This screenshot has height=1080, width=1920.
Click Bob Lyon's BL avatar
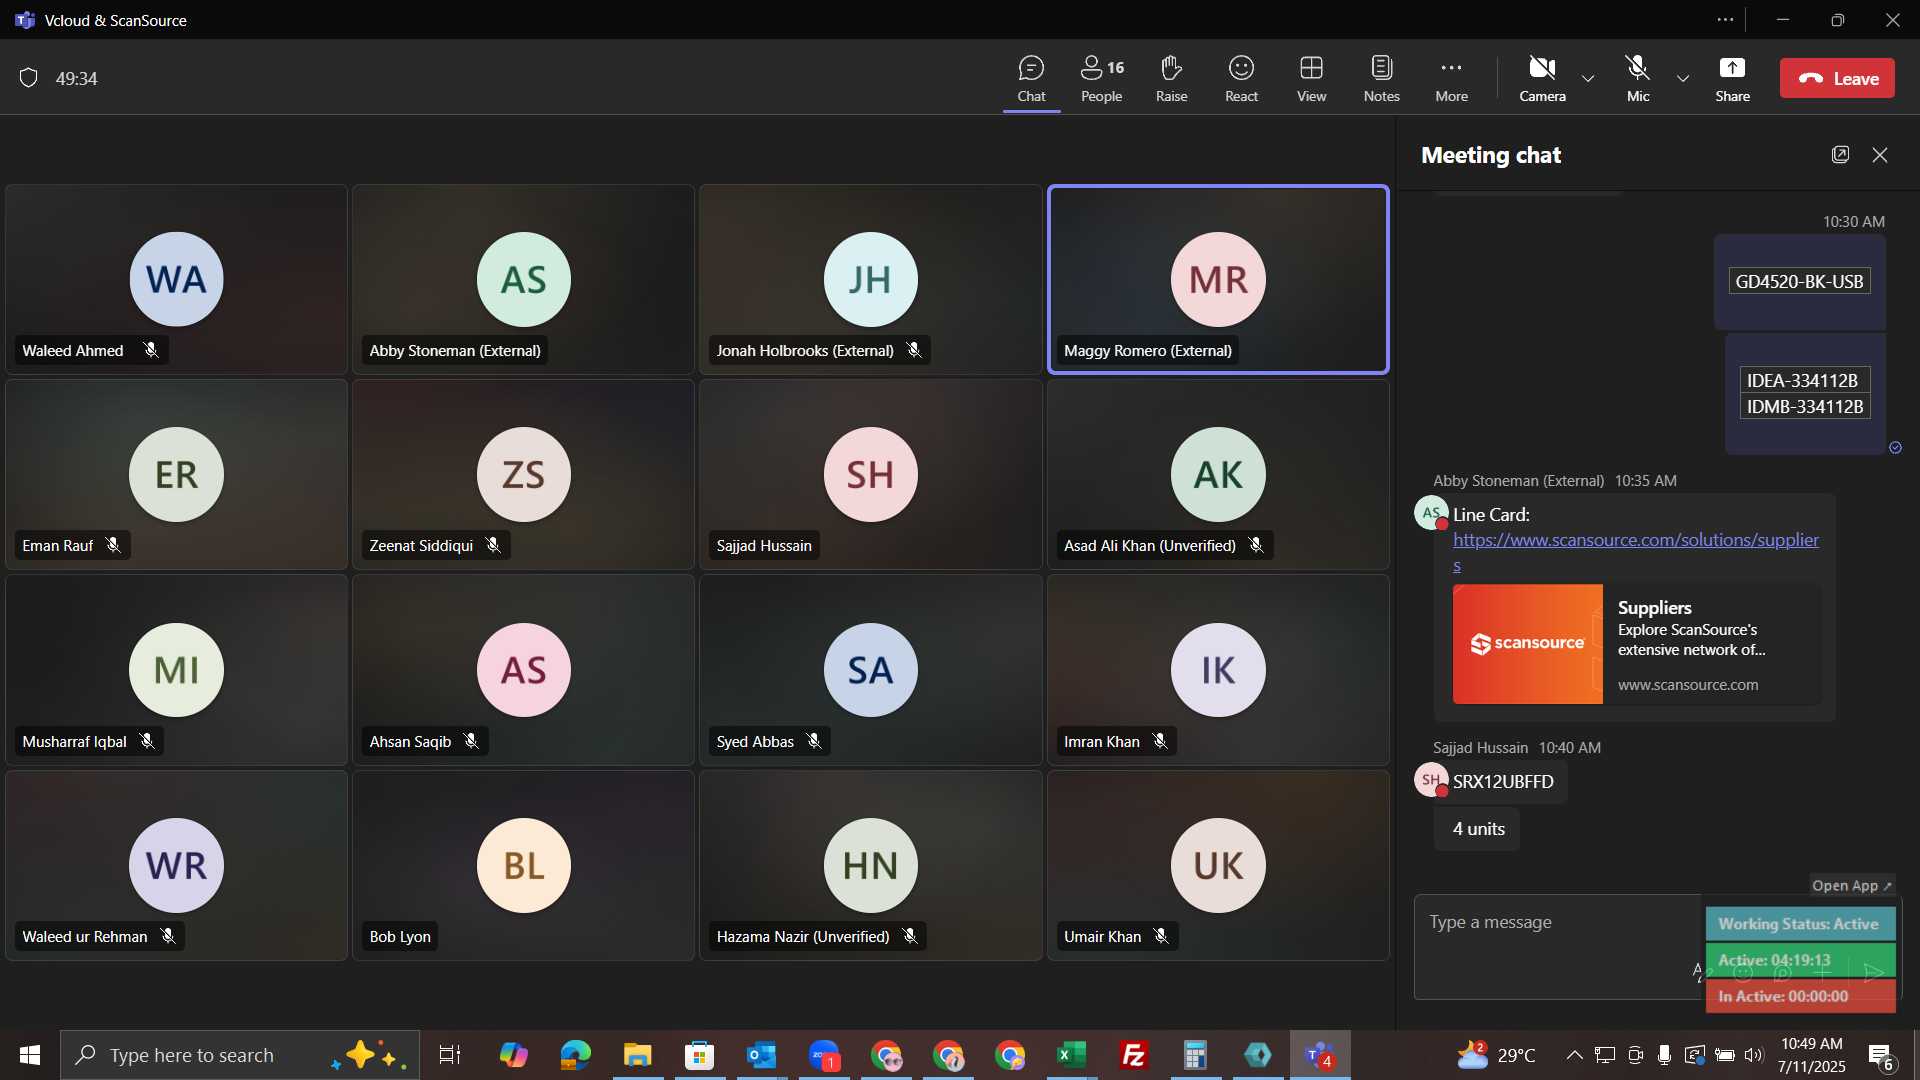pyautogui.click(x=524, y=865)
